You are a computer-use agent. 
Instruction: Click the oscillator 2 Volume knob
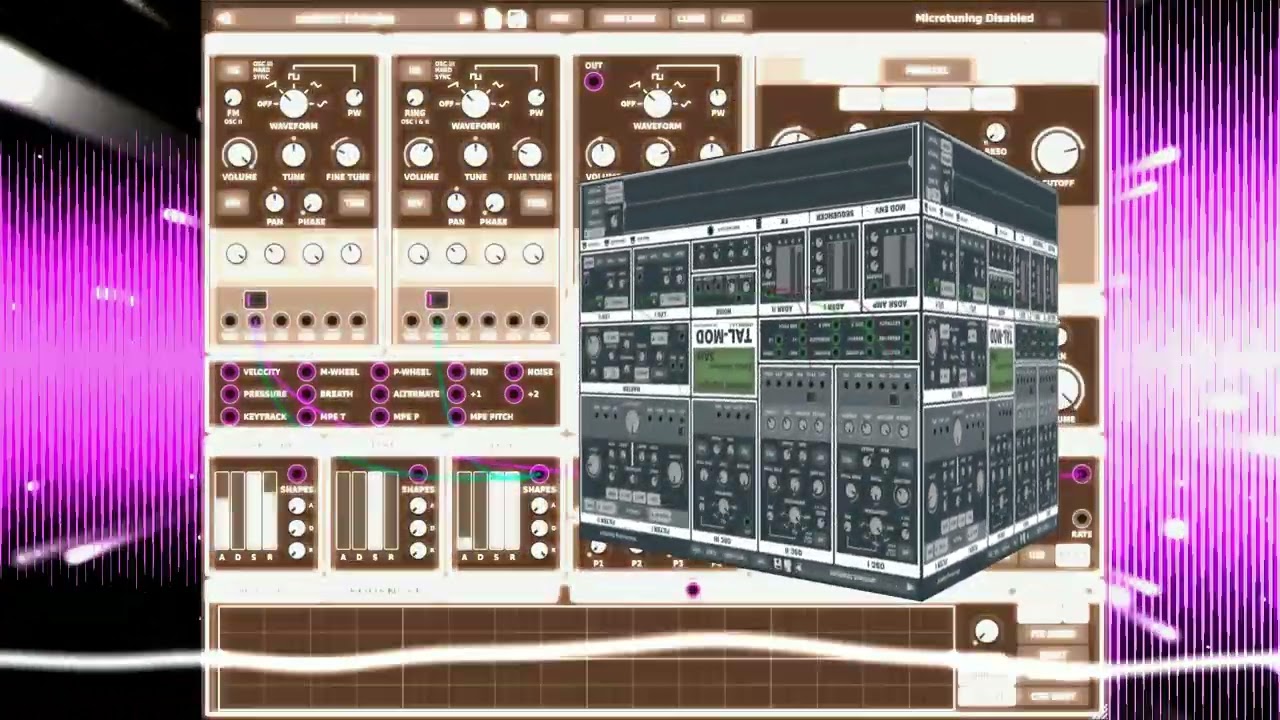coord(421,154)
